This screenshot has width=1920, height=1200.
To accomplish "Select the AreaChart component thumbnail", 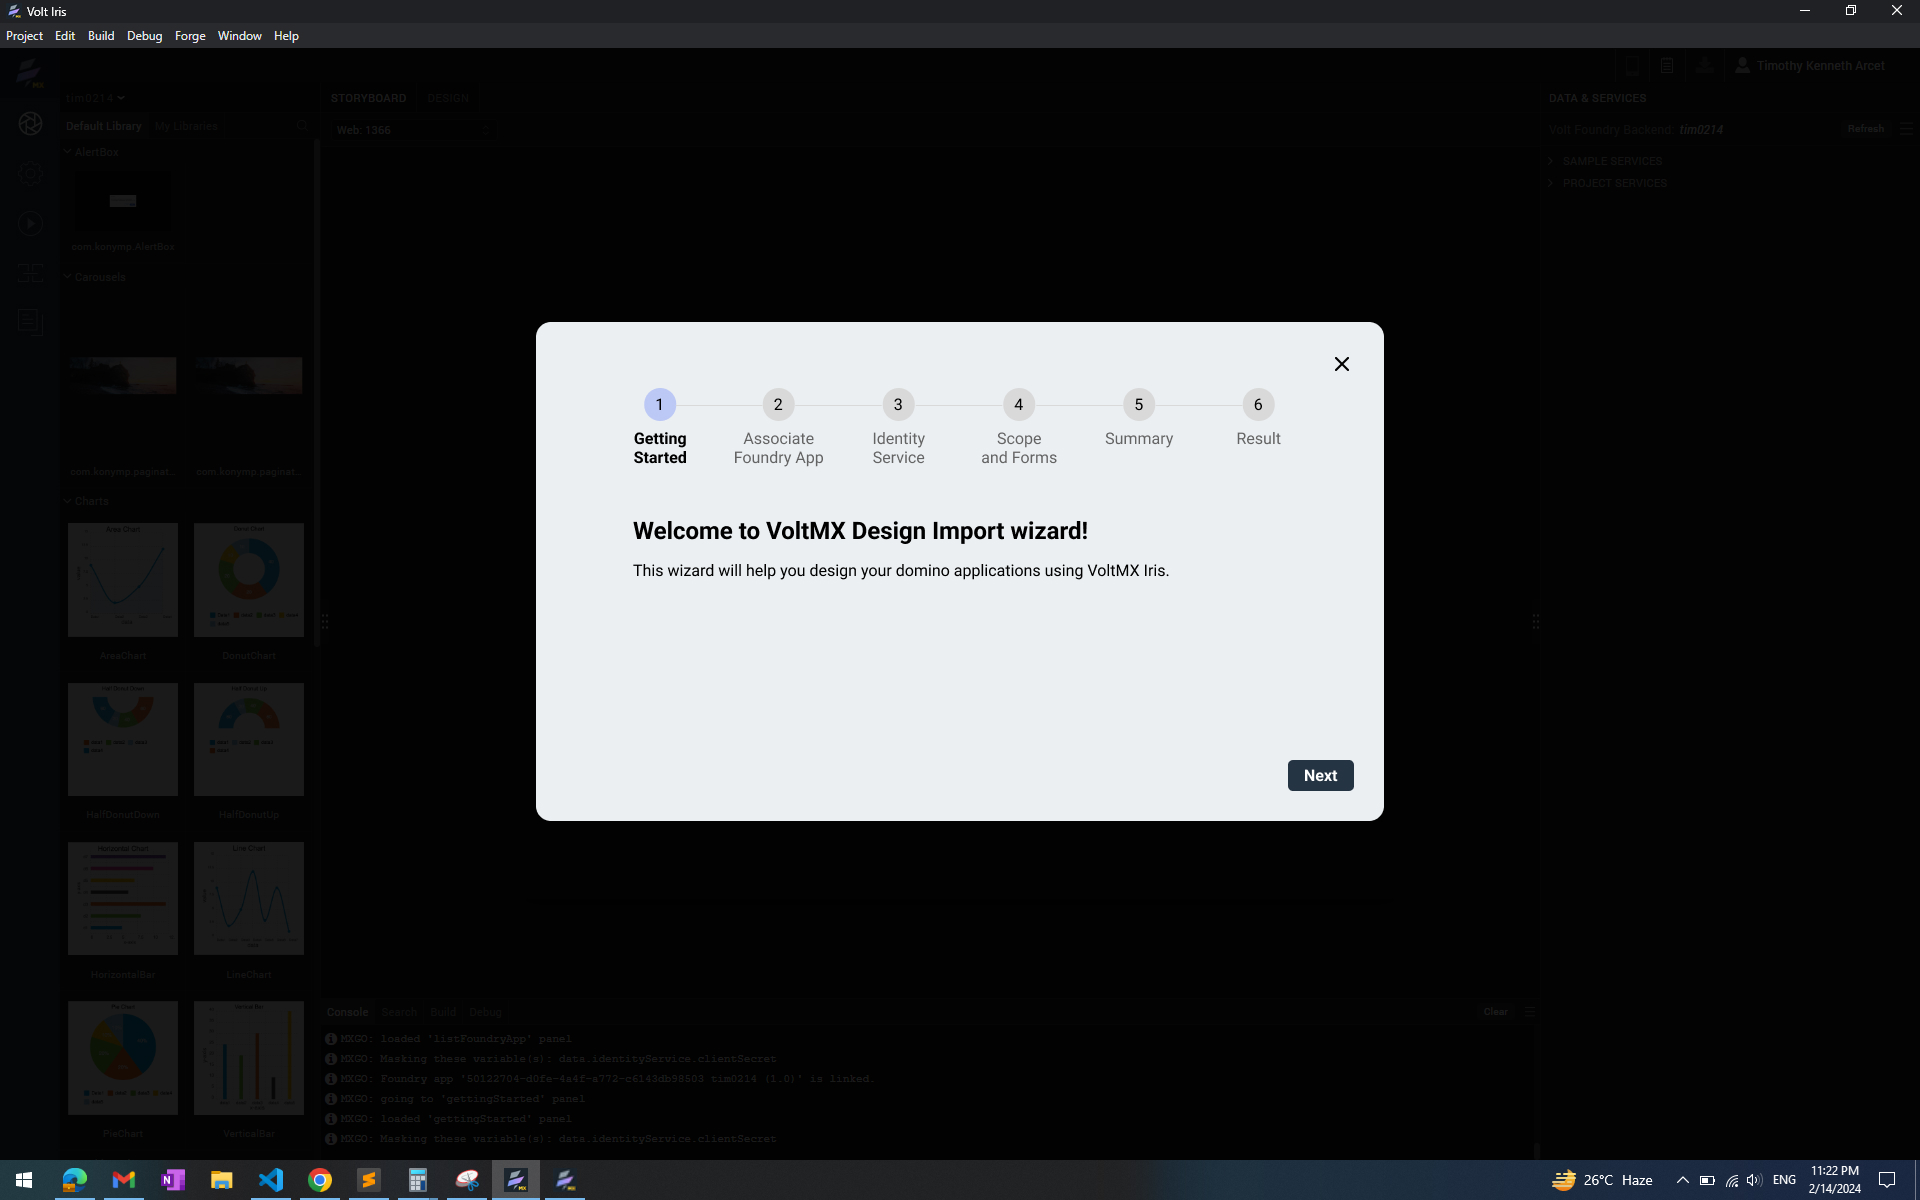I will pos(122,580).
